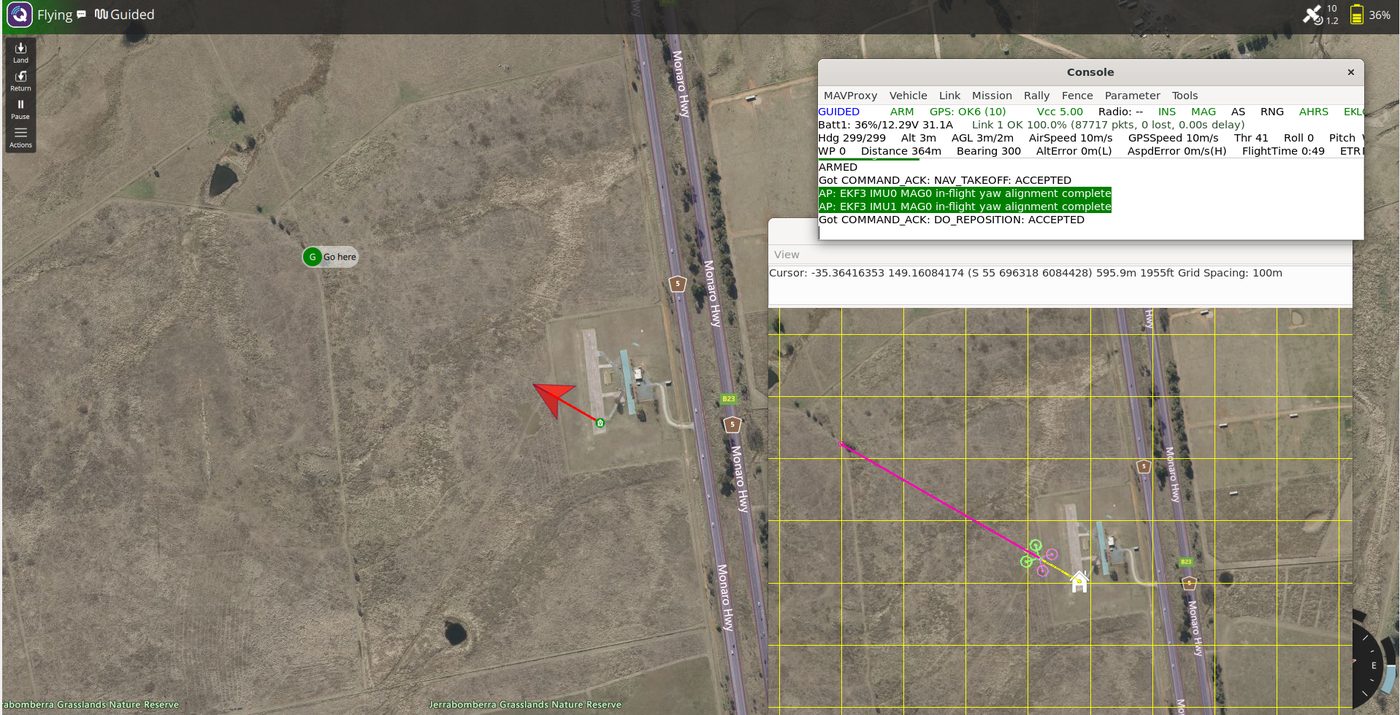Viewport: 1400px width, 715px height.
Task: Click the 'Thr 41' throttle readout
Action: pyautogui.click(x=1251, y=138)
